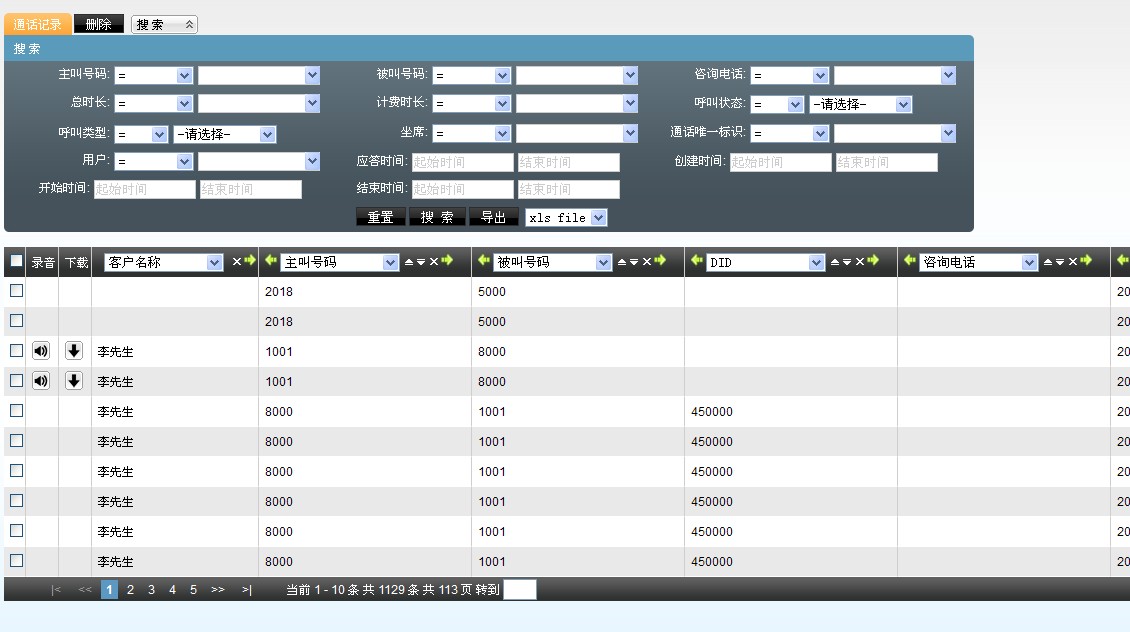Check the first row with caller 2018
The height and width of the screenshot is (632, 1130).
(x=16, y=291)
